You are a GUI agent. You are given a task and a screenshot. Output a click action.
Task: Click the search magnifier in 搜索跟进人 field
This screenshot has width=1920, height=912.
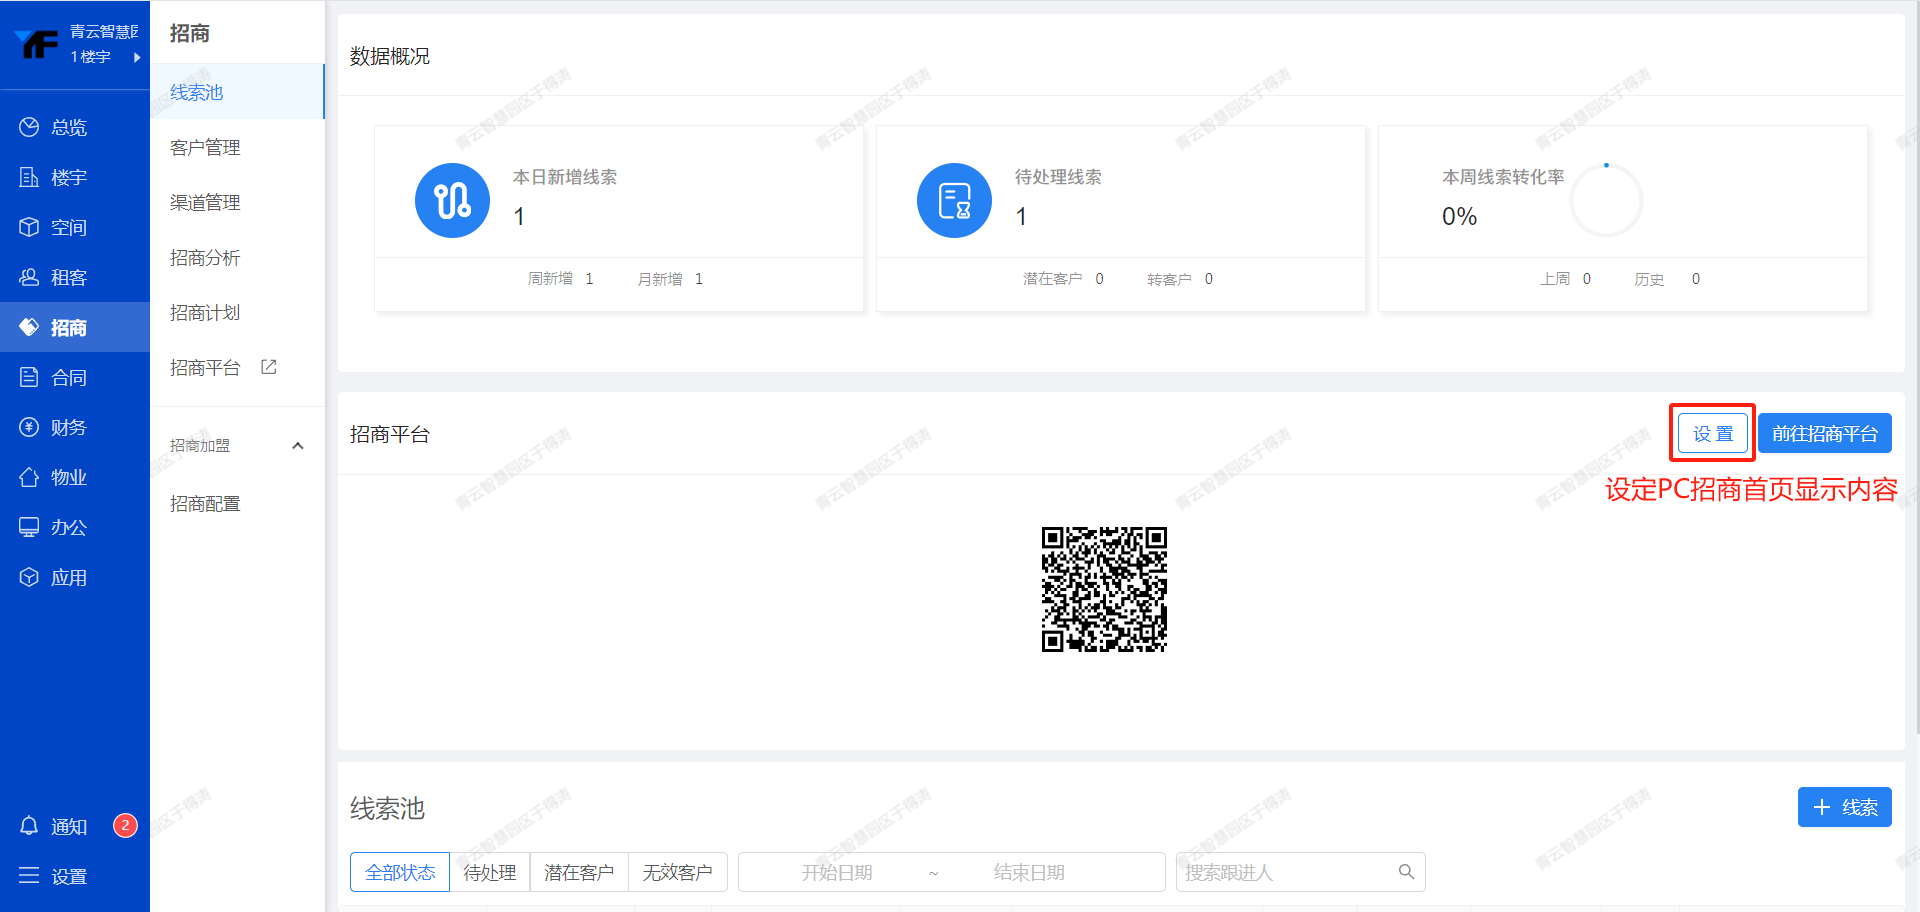pyautogui.click(x=1406, y=872)
